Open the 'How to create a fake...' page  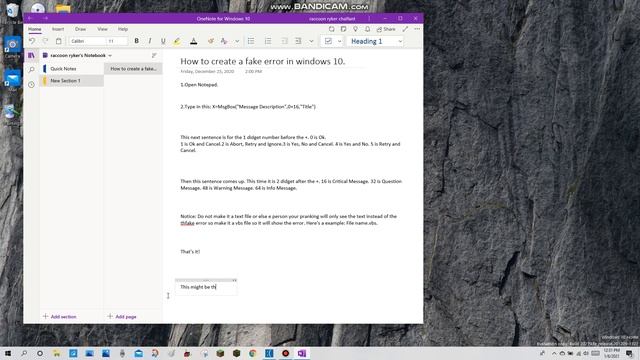pyautogui.click(x=133, y=69)
